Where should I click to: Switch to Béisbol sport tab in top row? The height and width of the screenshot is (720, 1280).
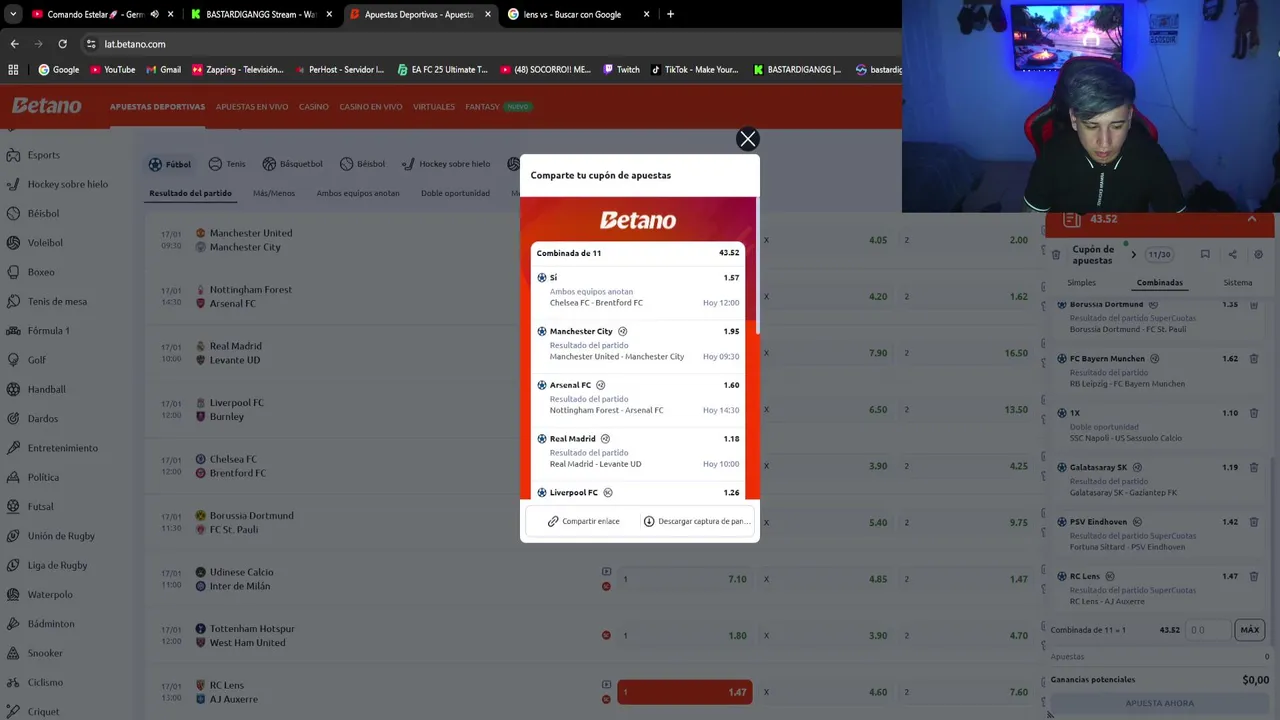[362, 164]
